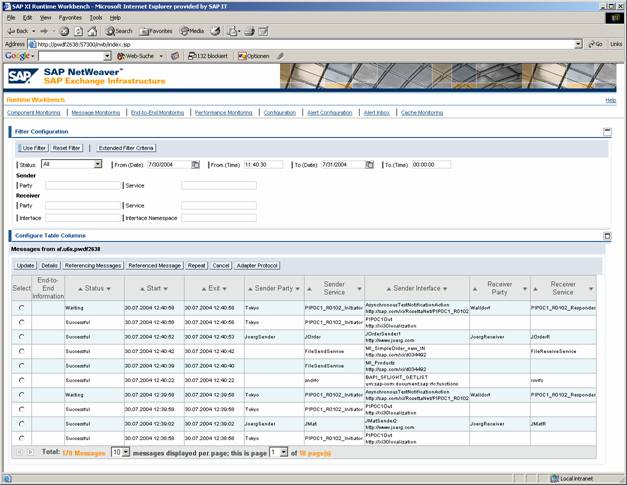
Task: Open Web-Suche dropdown arrow
Action: click(x=161, y=56)
